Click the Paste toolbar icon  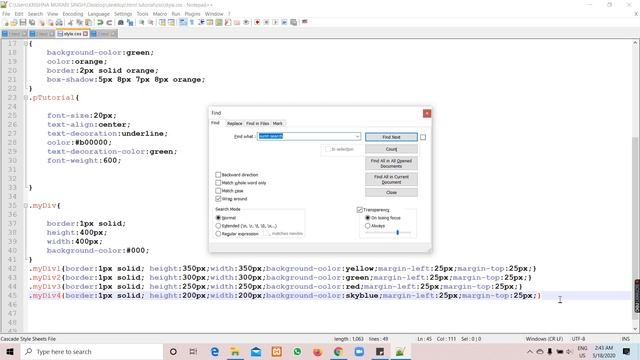coord(88,22)
